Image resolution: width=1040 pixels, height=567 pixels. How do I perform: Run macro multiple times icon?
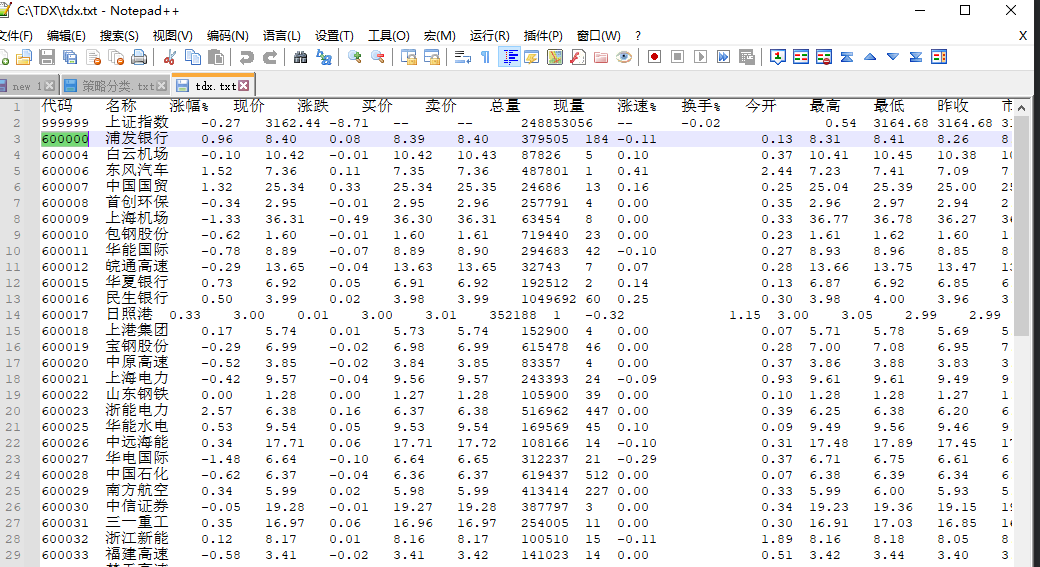(724, 57)
